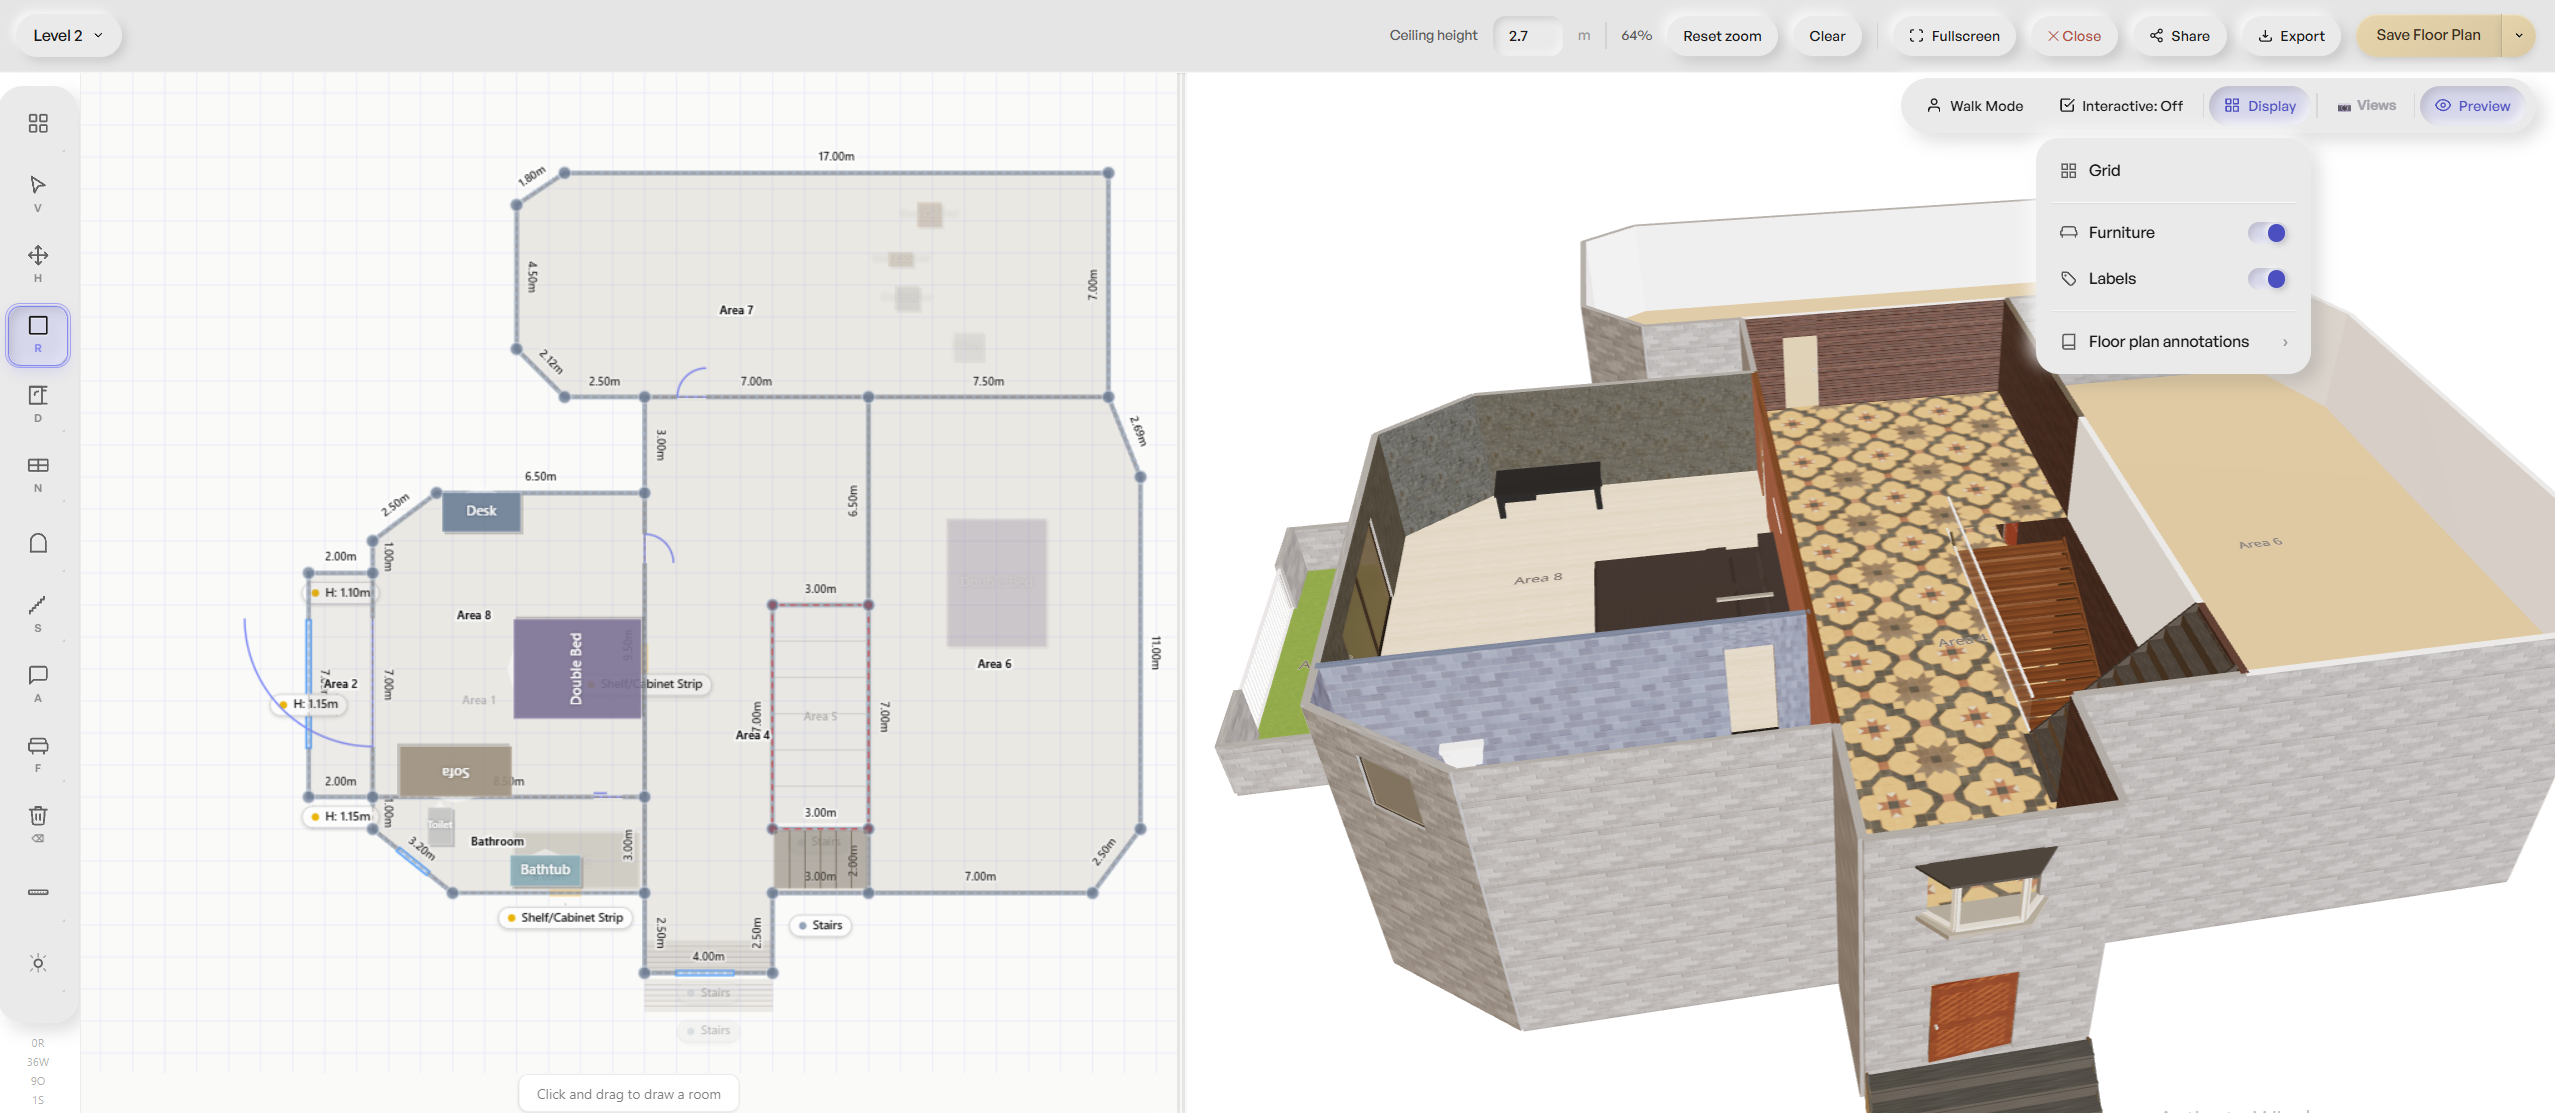The width and height of the screenshot is (2555, 1113).
Task: Select Grid option in Display menu
Action: click(x=2173, y=171)
